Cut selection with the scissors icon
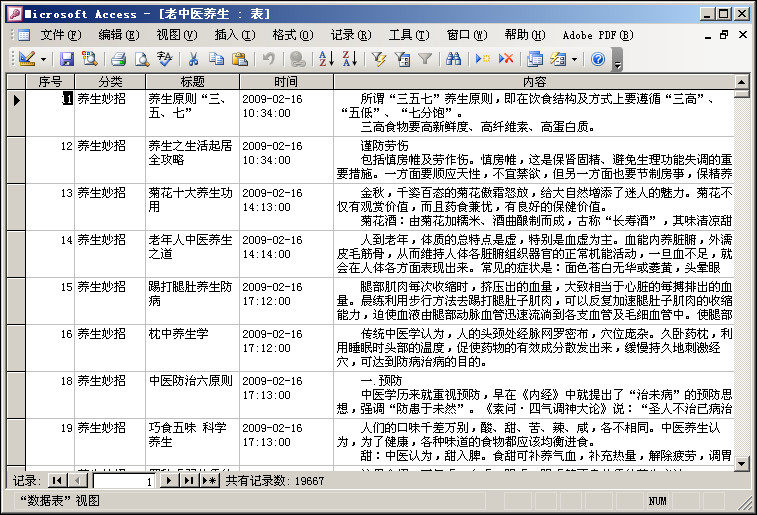The height and width of the screenshot is (515, 757). 194,59
